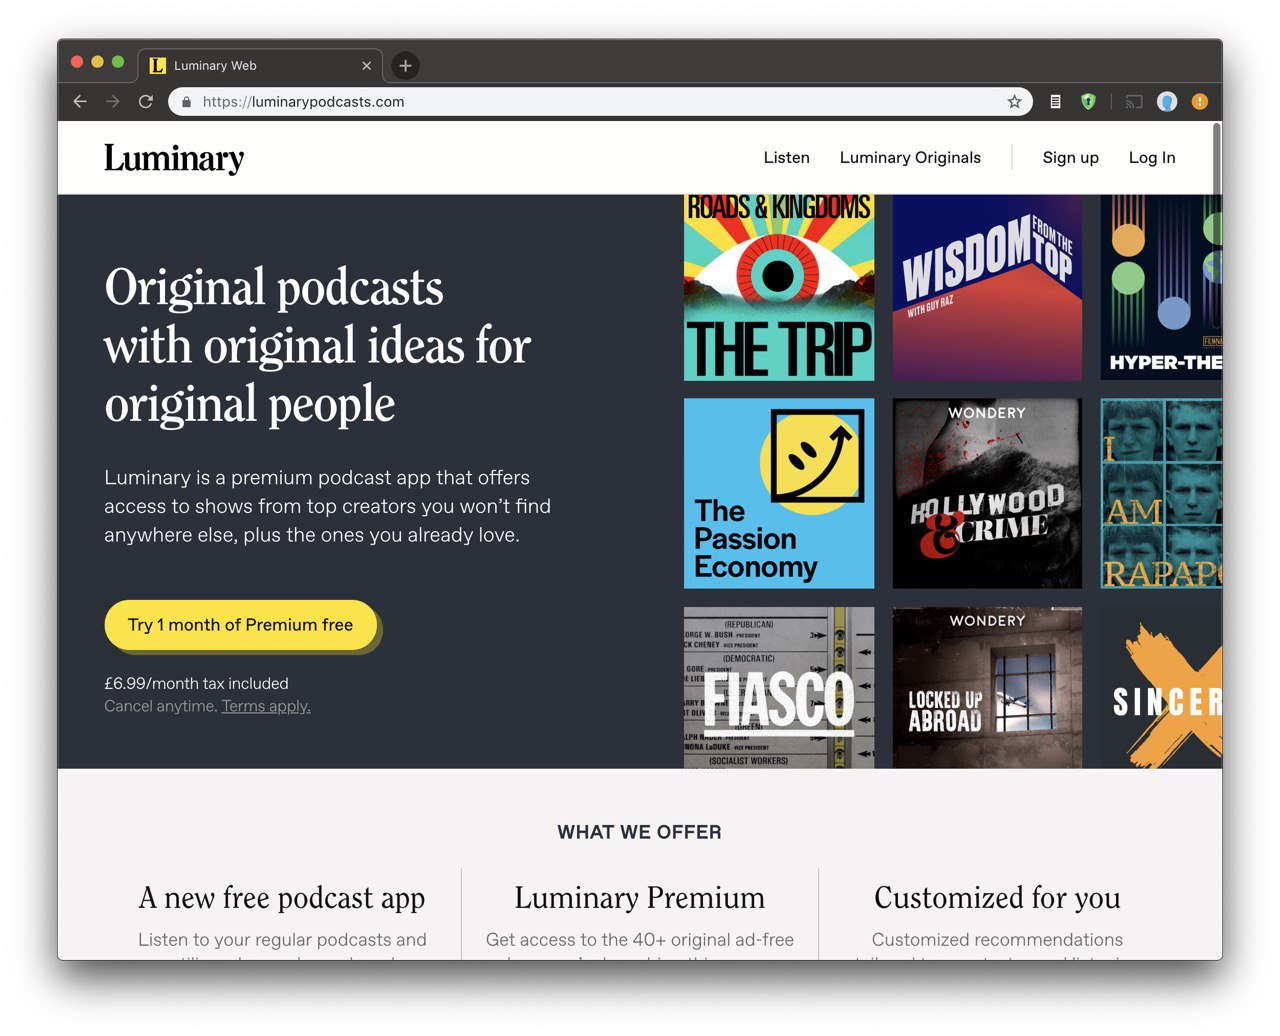Open the Fiasco podcast artwork
1280x1036 pixels.
[779, 688]
